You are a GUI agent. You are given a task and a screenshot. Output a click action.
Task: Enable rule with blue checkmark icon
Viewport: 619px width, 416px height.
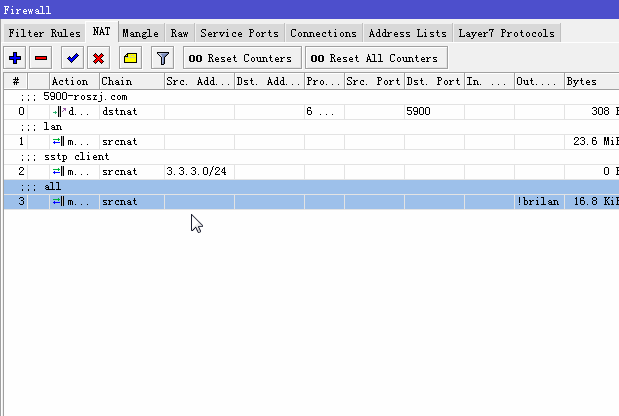click(73, 58)
